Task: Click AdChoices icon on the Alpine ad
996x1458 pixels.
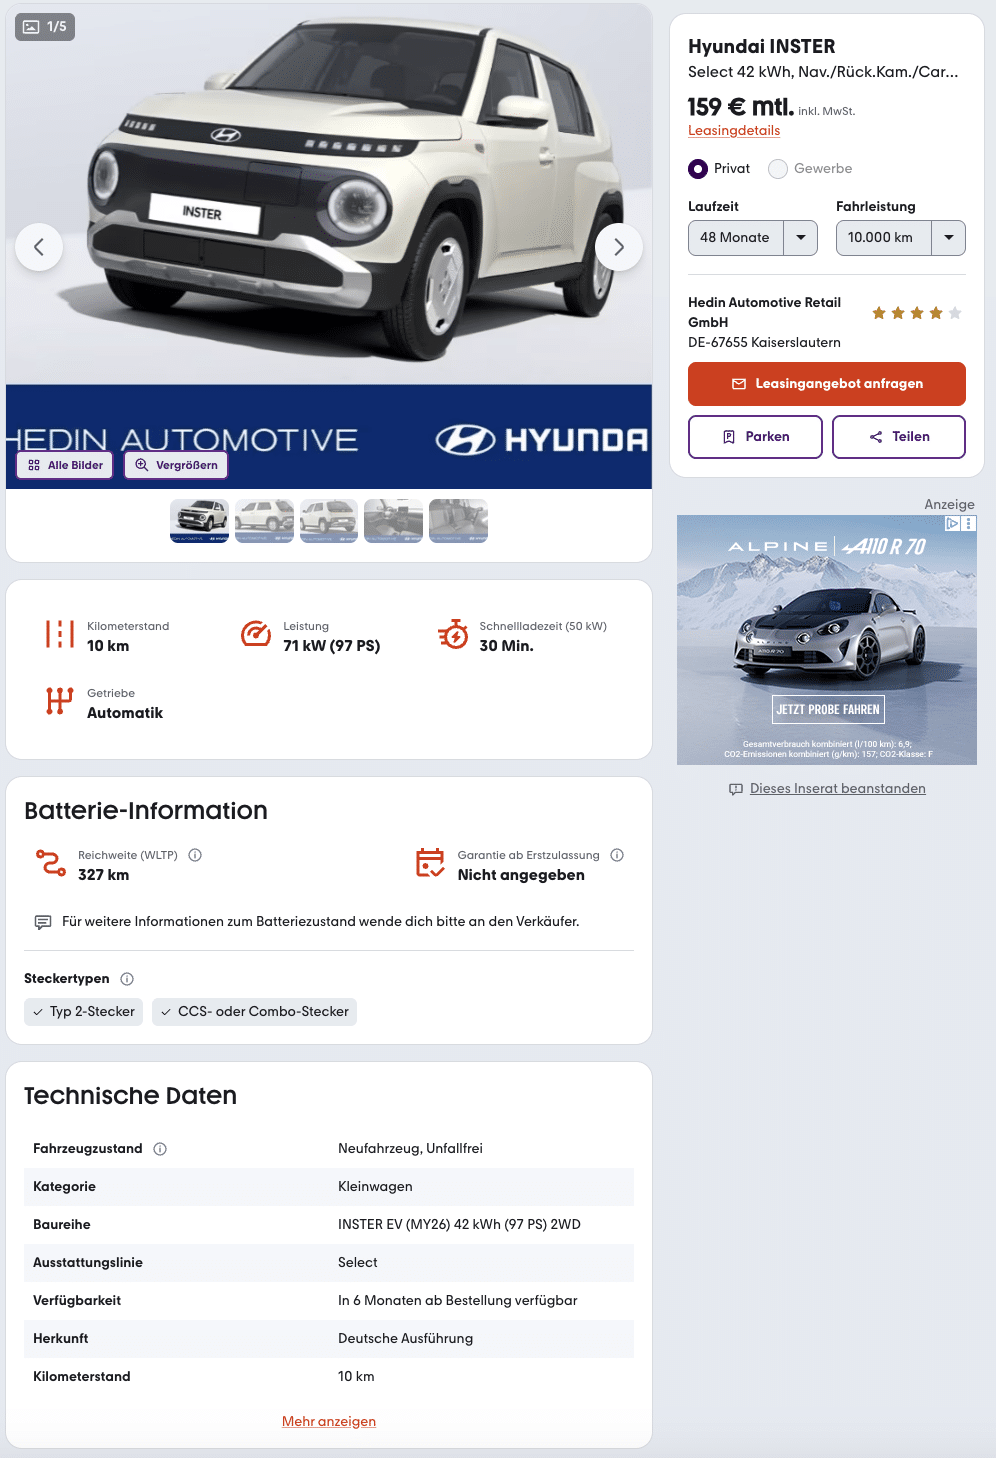Action: (953, 523)
